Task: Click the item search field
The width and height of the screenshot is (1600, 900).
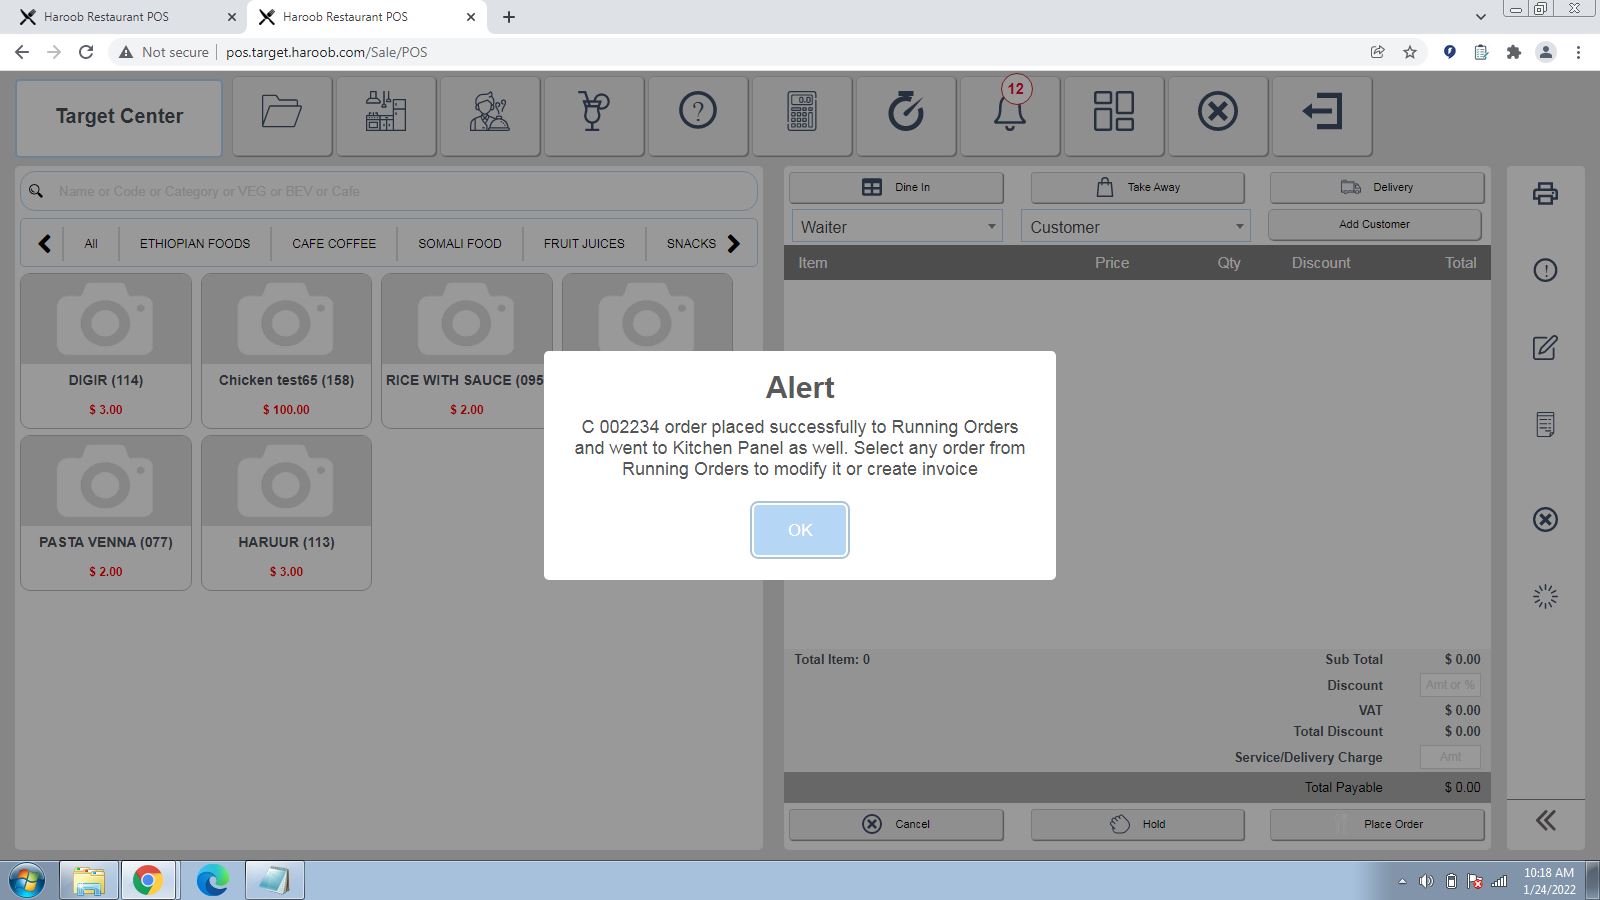Action: click(389, 191)
